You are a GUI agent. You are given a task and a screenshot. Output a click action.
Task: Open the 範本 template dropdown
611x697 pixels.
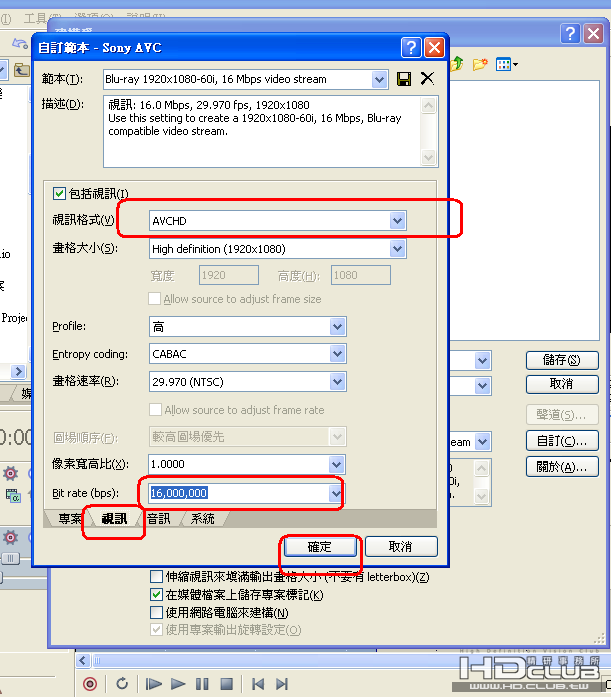coord(379,80)
